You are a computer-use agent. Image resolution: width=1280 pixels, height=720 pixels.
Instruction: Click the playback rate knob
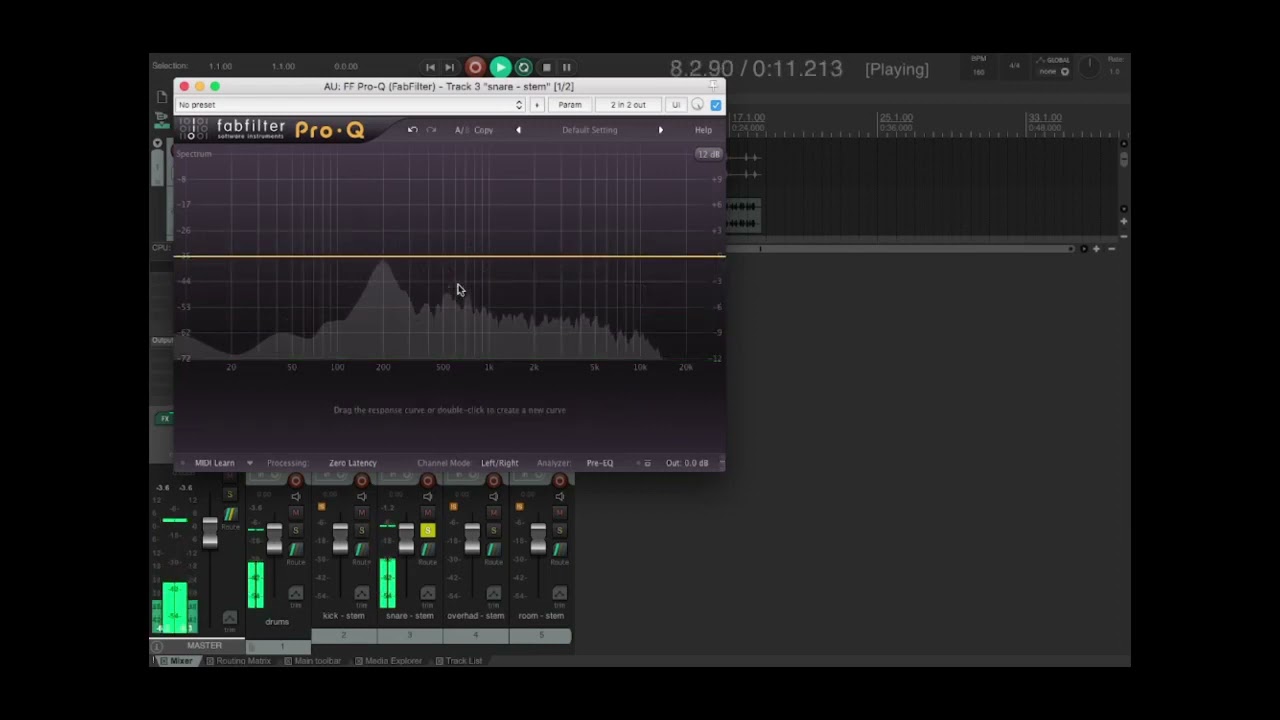pos(1090,67)
